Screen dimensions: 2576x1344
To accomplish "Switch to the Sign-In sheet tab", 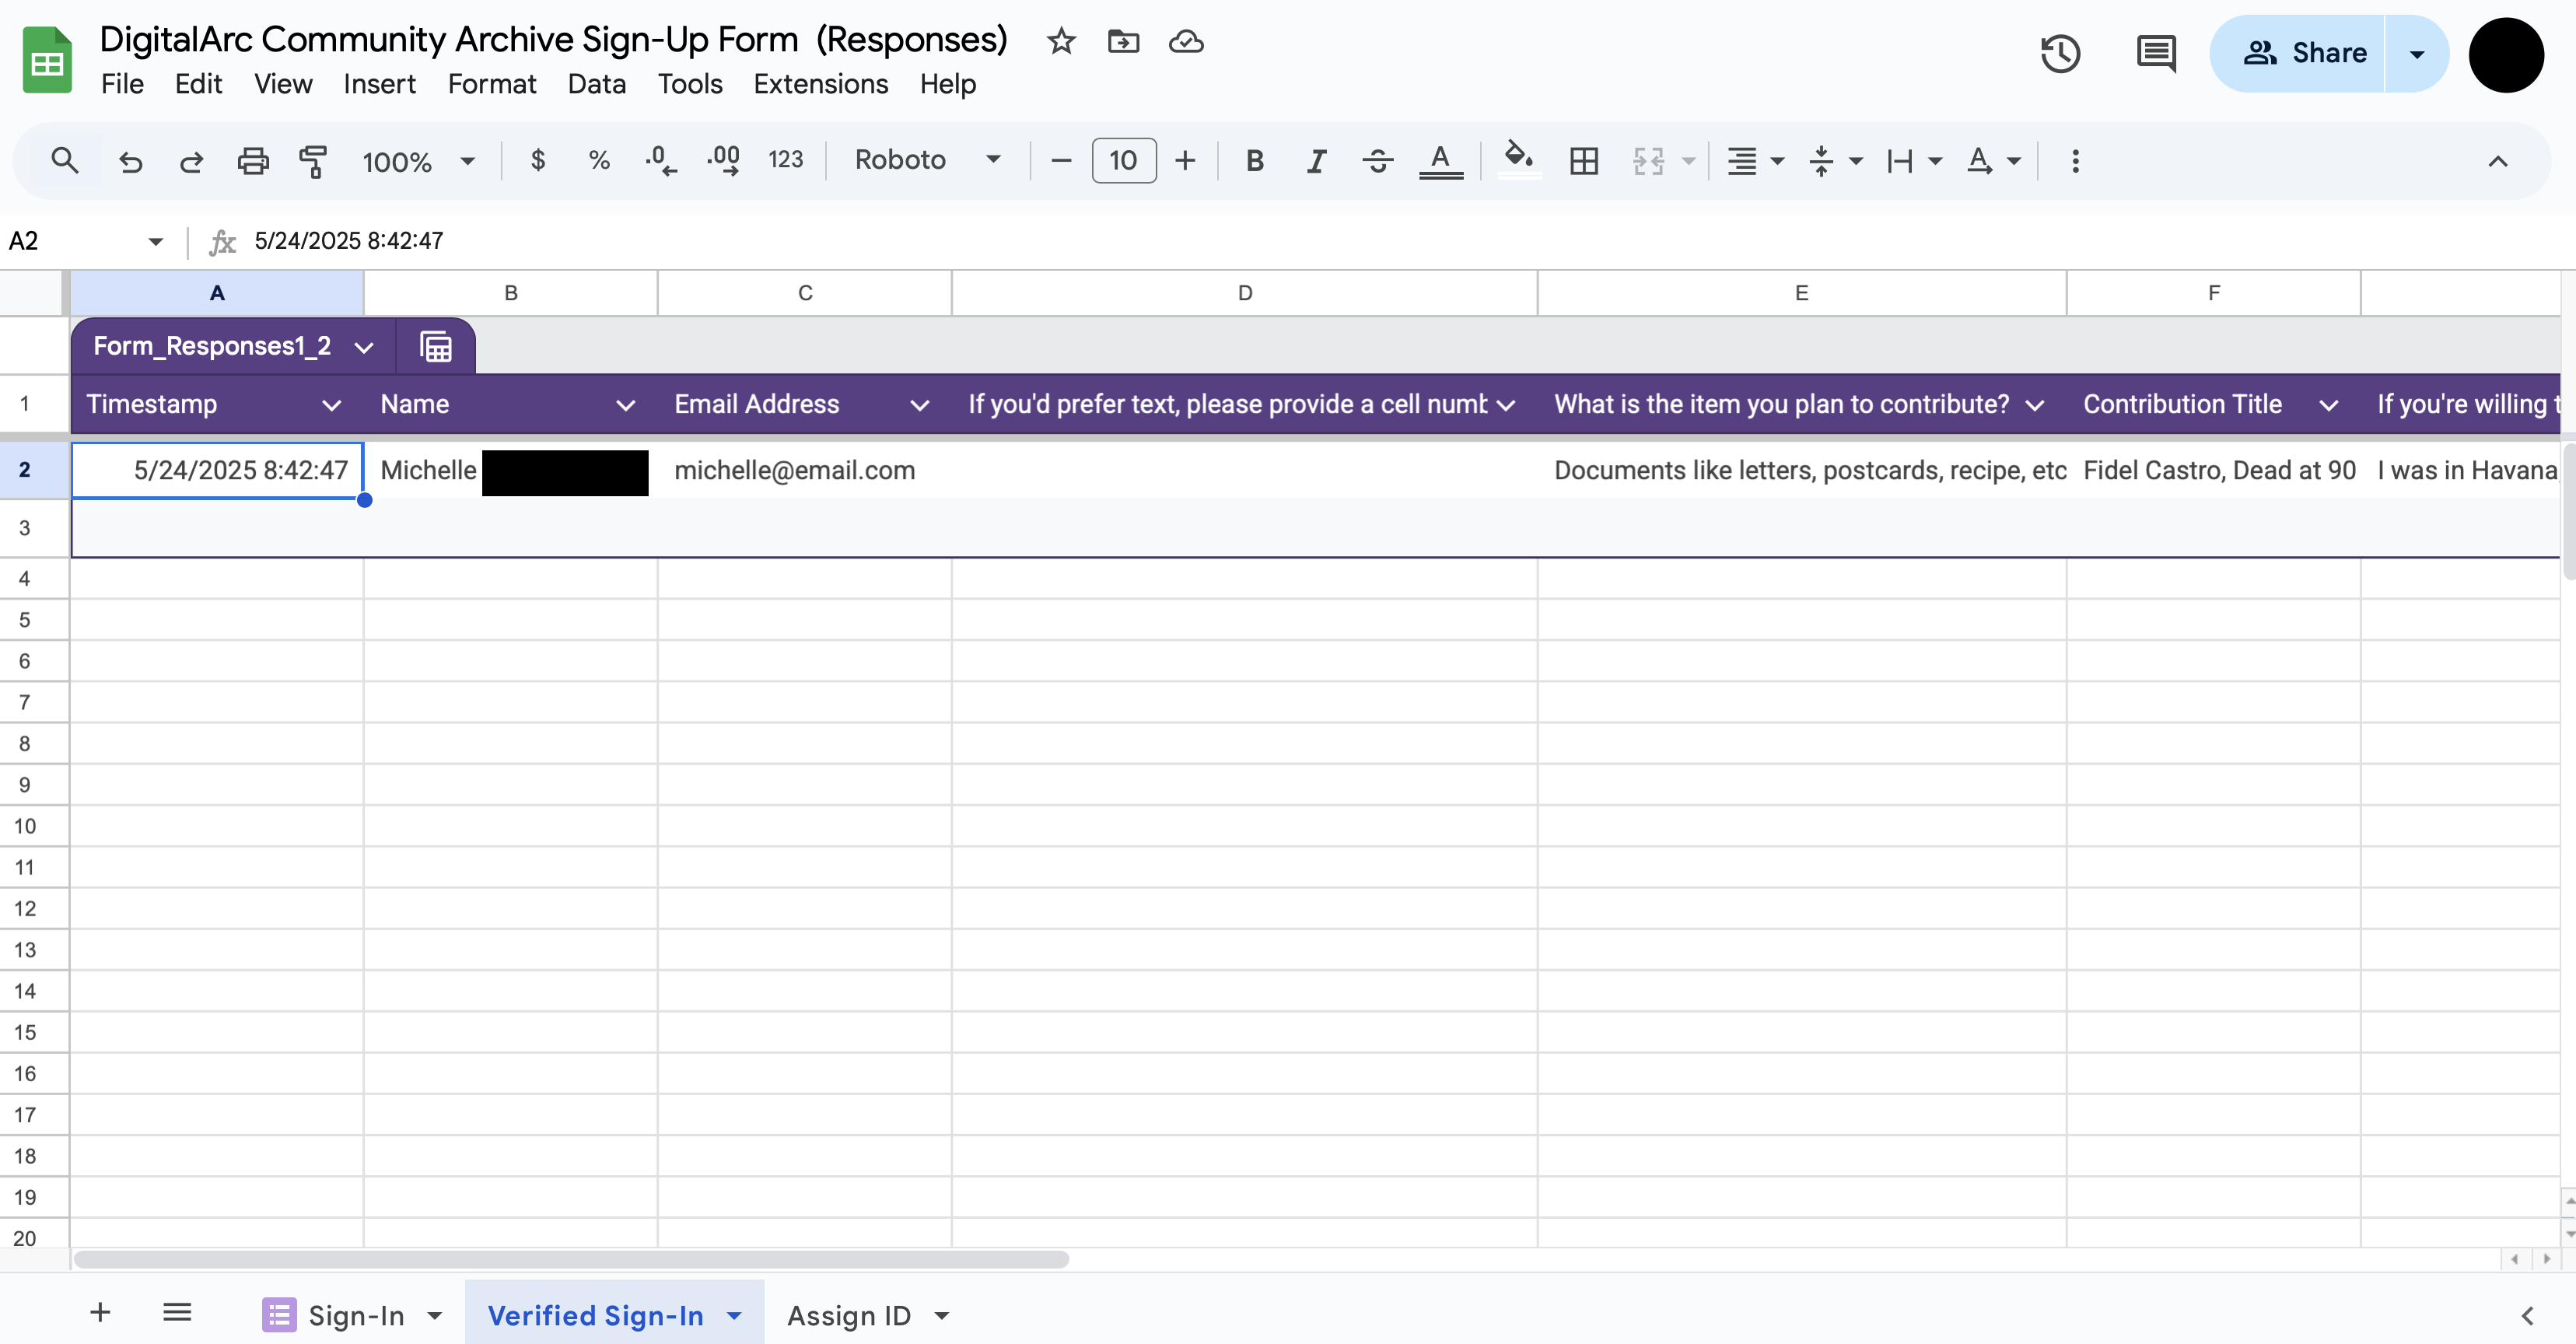I will point(353,1315).
